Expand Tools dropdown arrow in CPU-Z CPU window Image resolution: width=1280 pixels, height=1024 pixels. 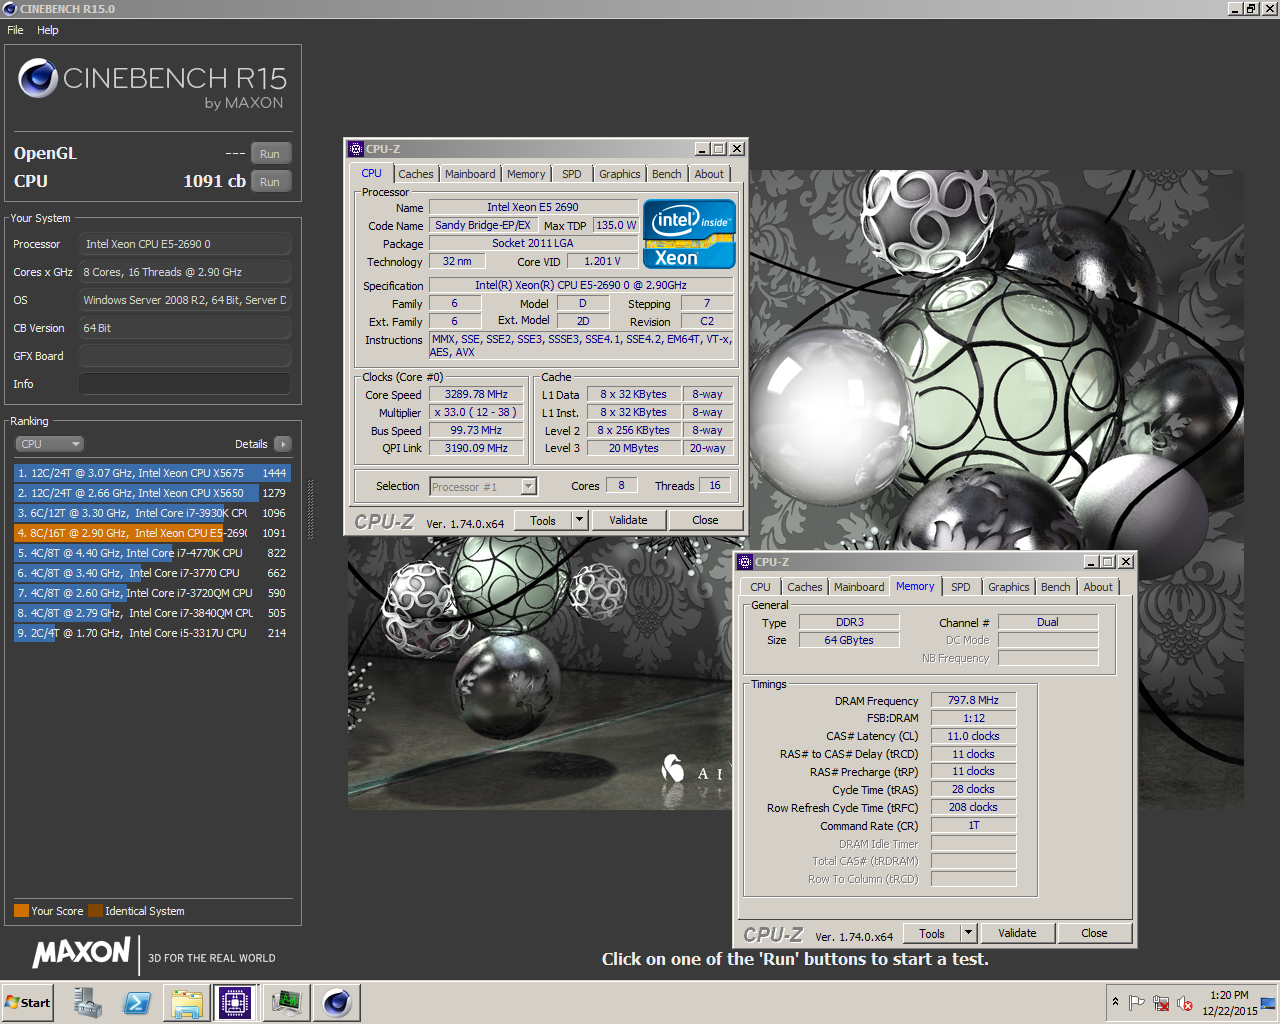[578, 520]
